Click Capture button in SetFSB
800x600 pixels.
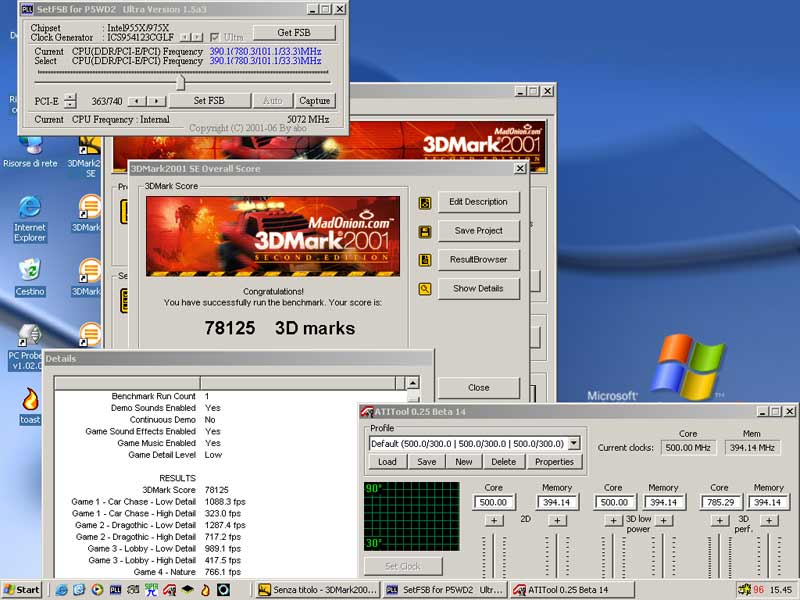click(x=314, y=101)
